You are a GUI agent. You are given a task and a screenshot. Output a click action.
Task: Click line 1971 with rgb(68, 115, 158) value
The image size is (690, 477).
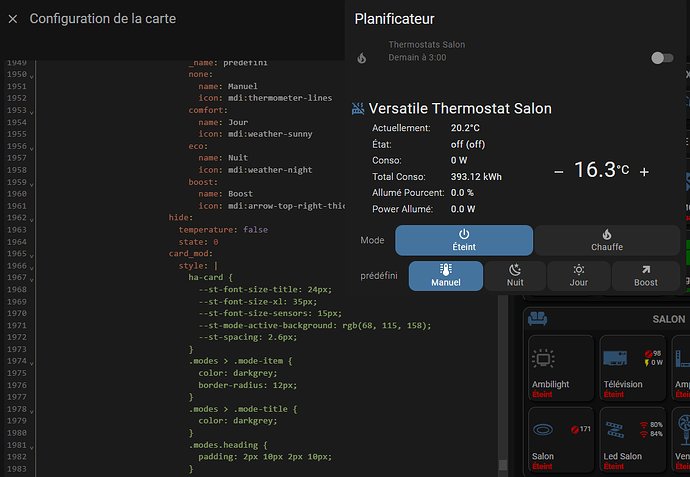tap(315, 325)
